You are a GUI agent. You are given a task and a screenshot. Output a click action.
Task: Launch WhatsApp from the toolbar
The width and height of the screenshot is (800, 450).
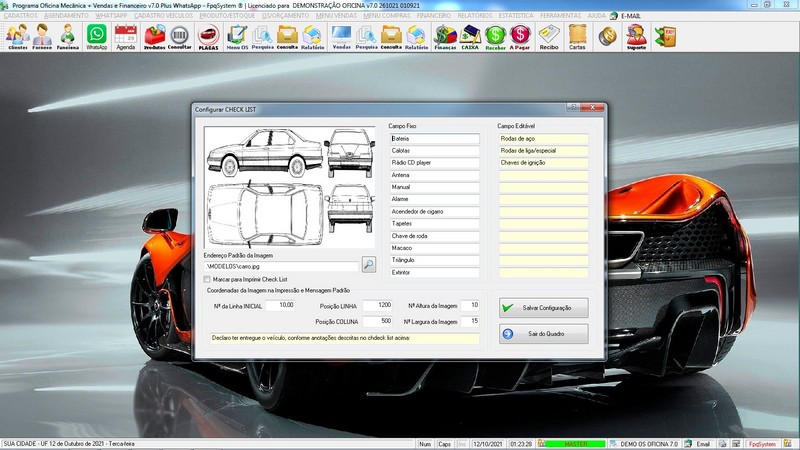coord(96,37)
